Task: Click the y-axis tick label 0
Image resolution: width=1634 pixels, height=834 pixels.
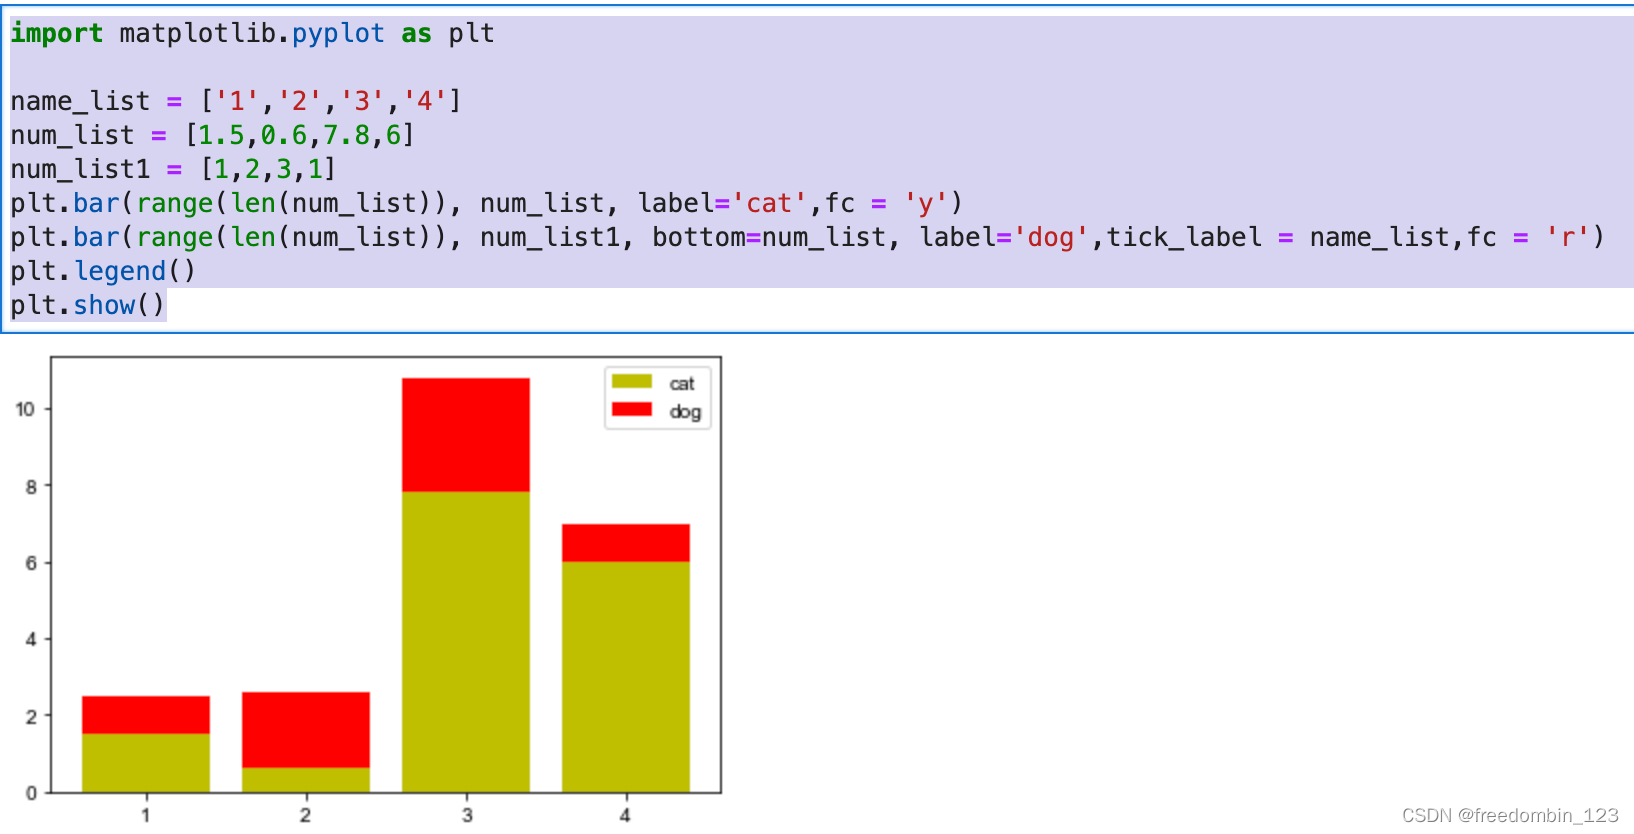Action: click(x=31, y=793)
